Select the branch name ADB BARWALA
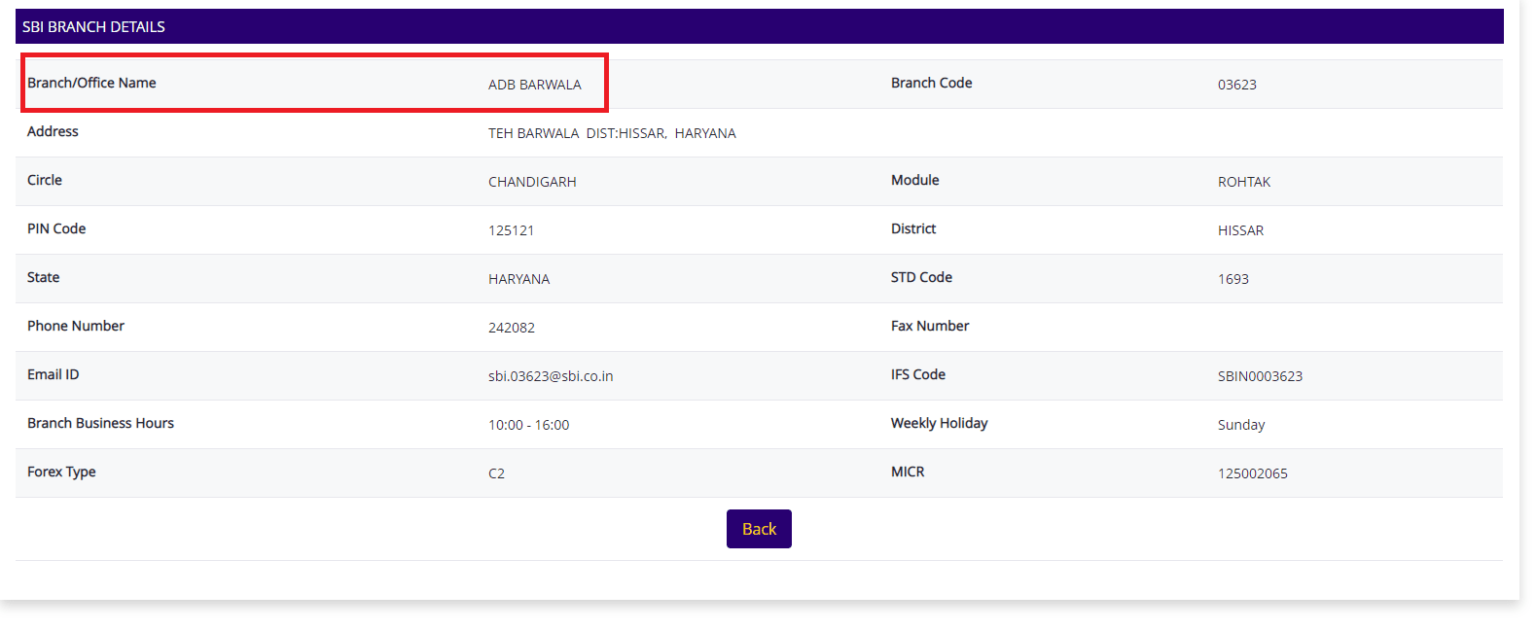1536x630 pixels. (x=534, y=85)
